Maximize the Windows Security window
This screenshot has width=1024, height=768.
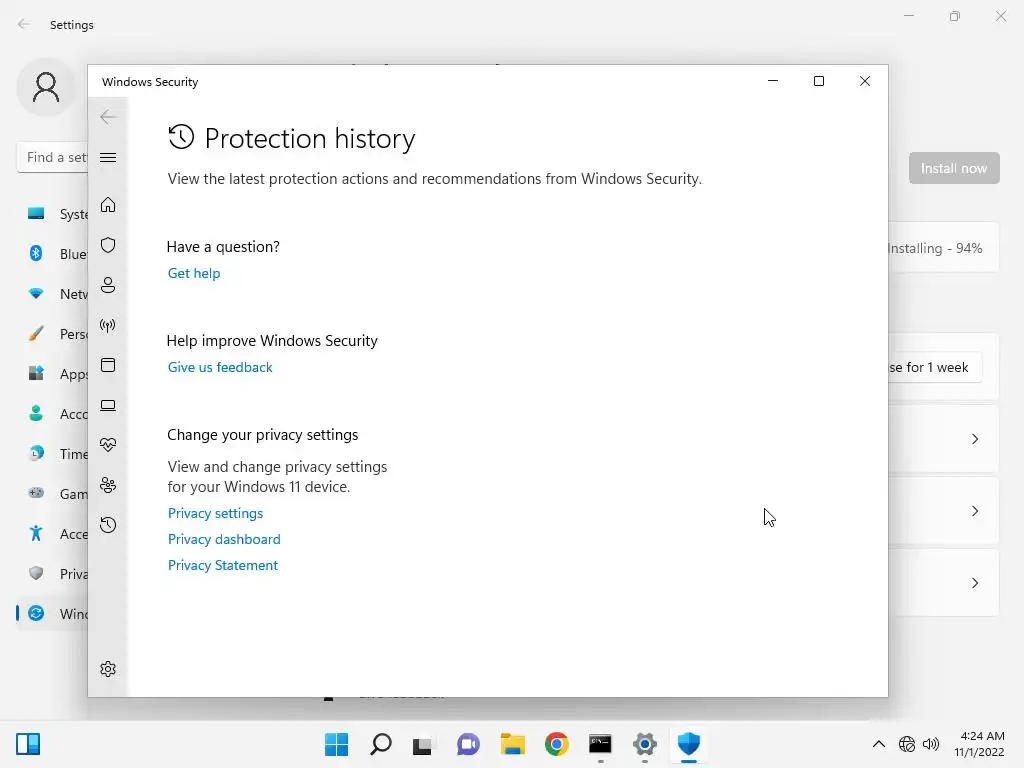tap(818, 81)
